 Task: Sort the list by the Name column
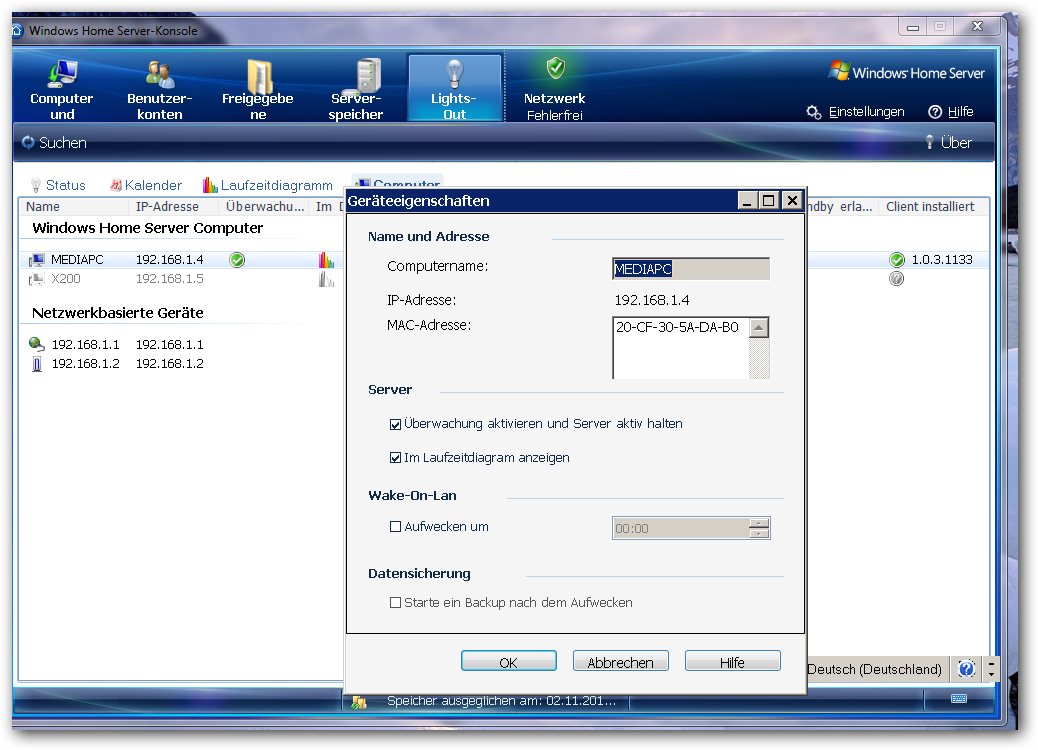[73, 207]
